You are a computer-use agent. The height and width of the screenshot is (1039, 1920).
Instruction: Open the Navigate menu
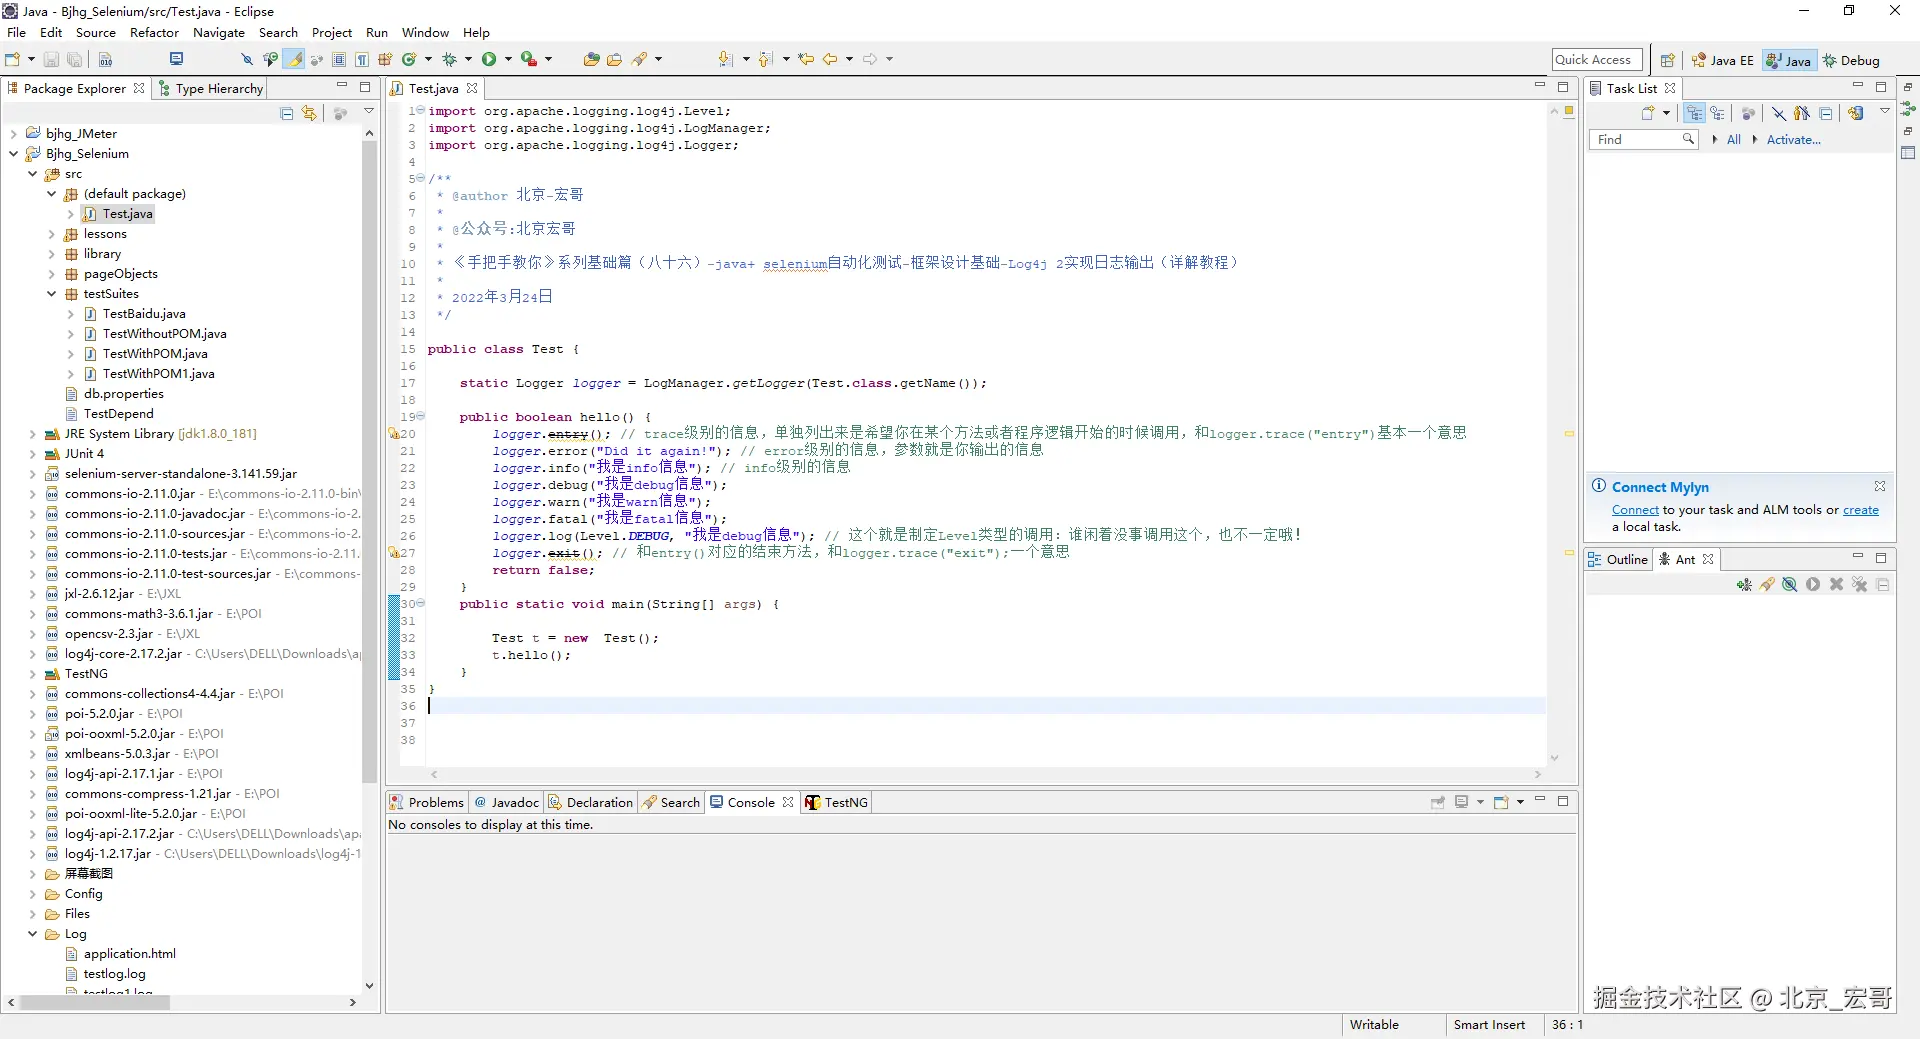pyautogui.click(x=219, y=33)
